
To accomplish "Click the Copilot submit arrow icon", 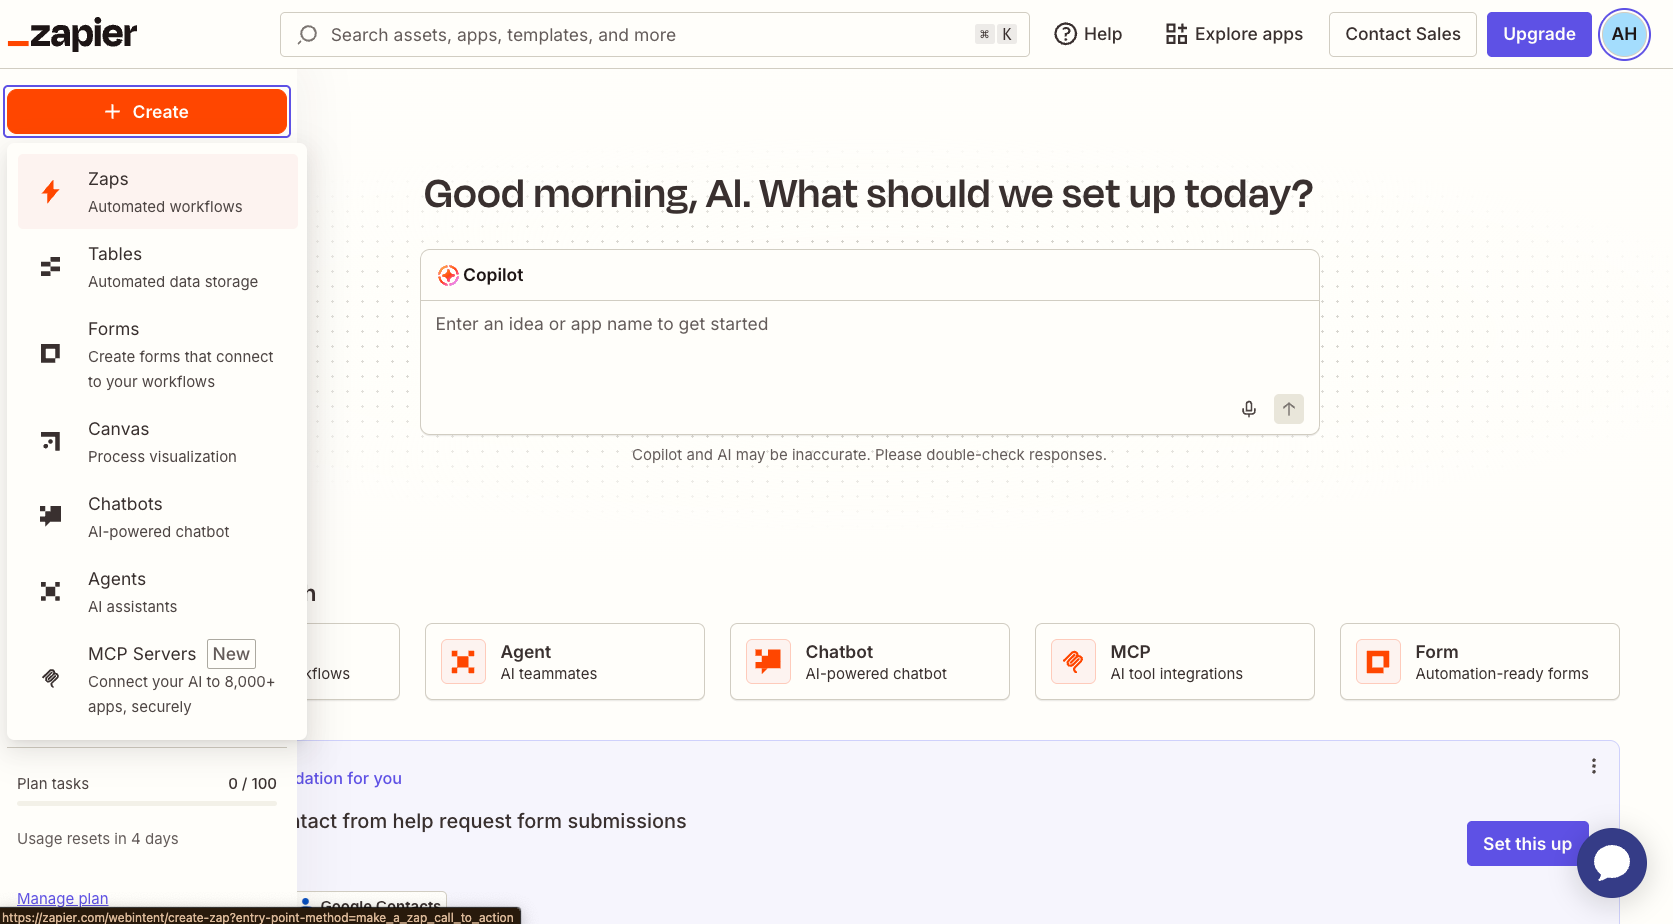I will (1288, 408).
